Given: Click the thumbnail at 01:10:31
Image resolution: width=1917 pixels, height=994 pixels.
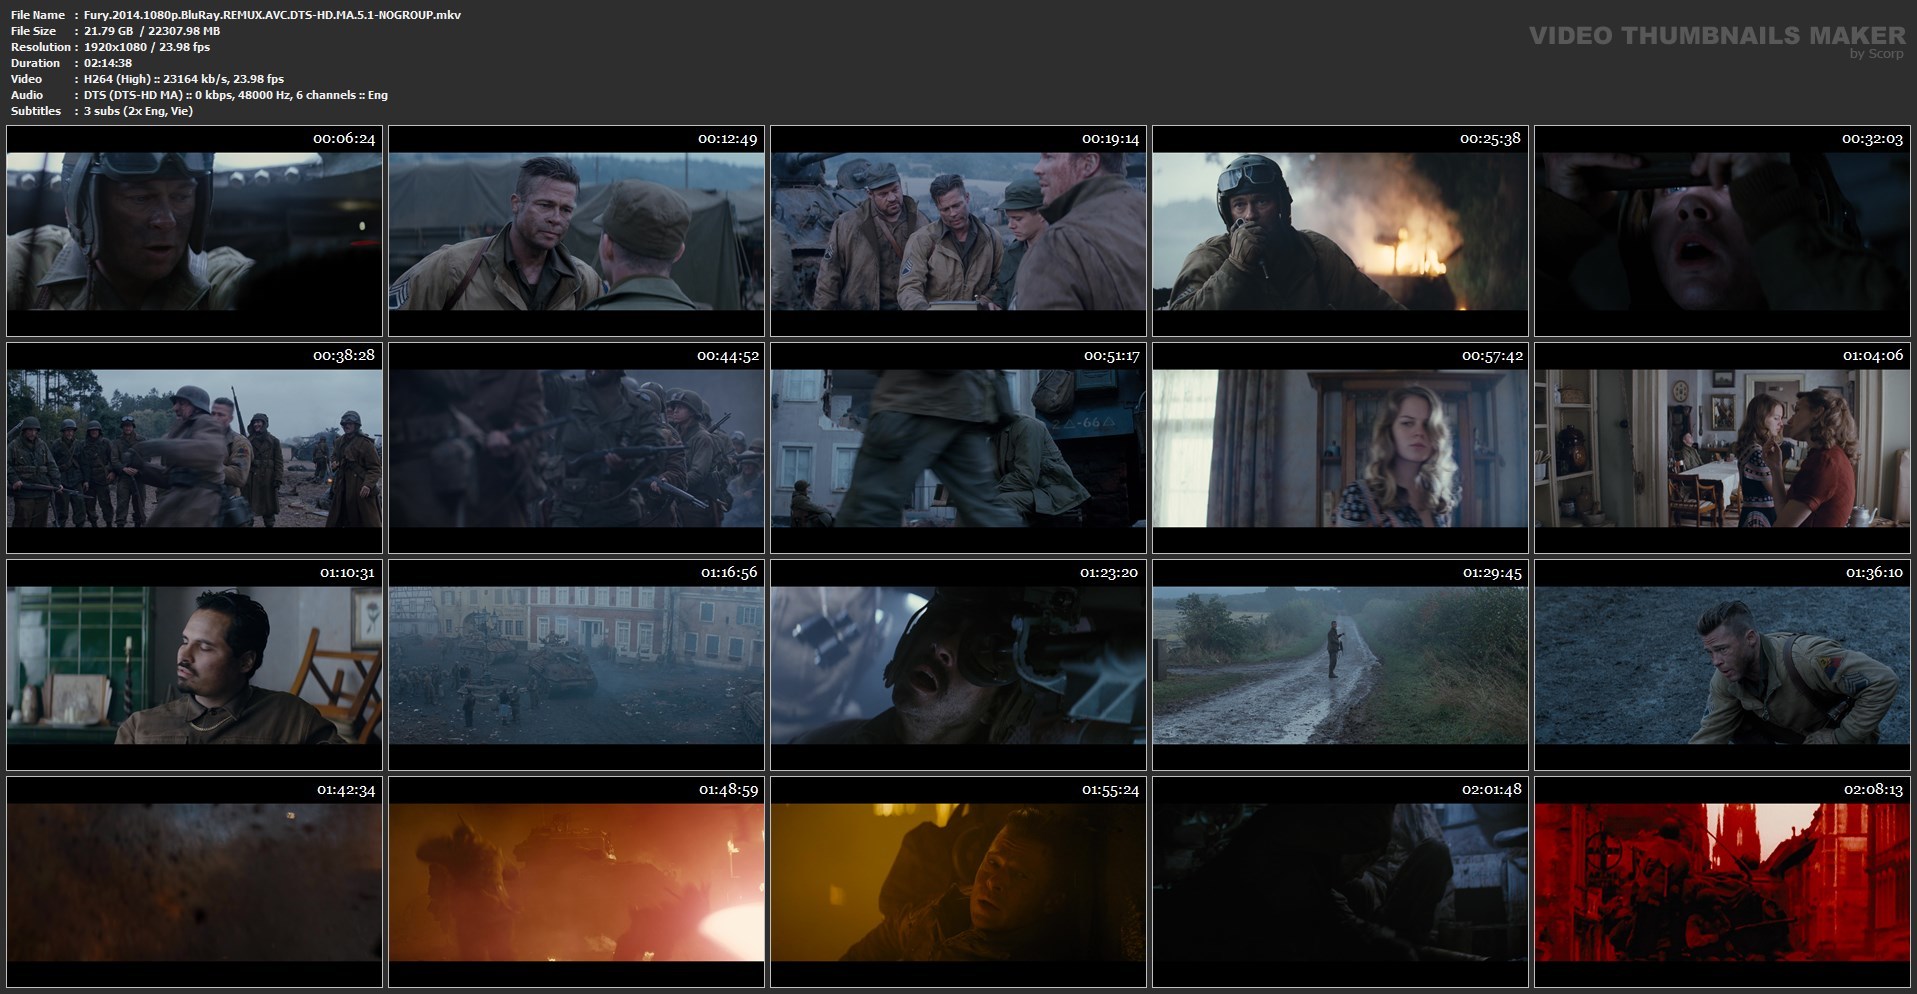Looking at the screenshot, I should tap(194, 665).
